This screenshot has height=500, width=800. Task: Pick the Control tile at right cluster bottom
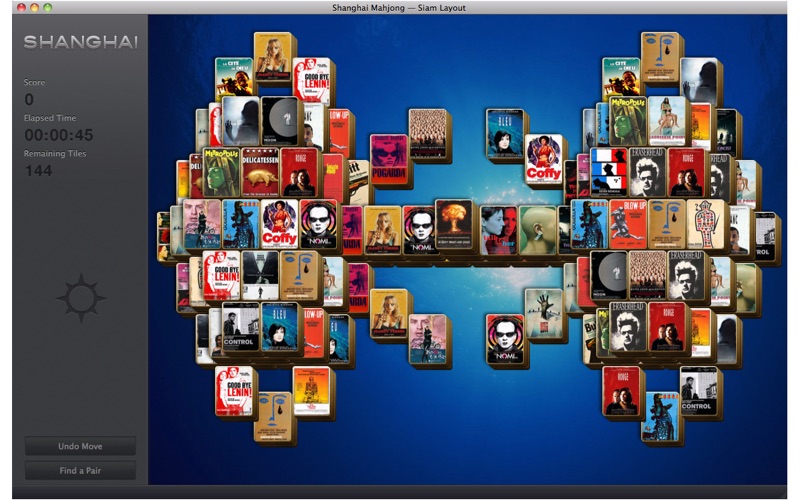(698, 391)
